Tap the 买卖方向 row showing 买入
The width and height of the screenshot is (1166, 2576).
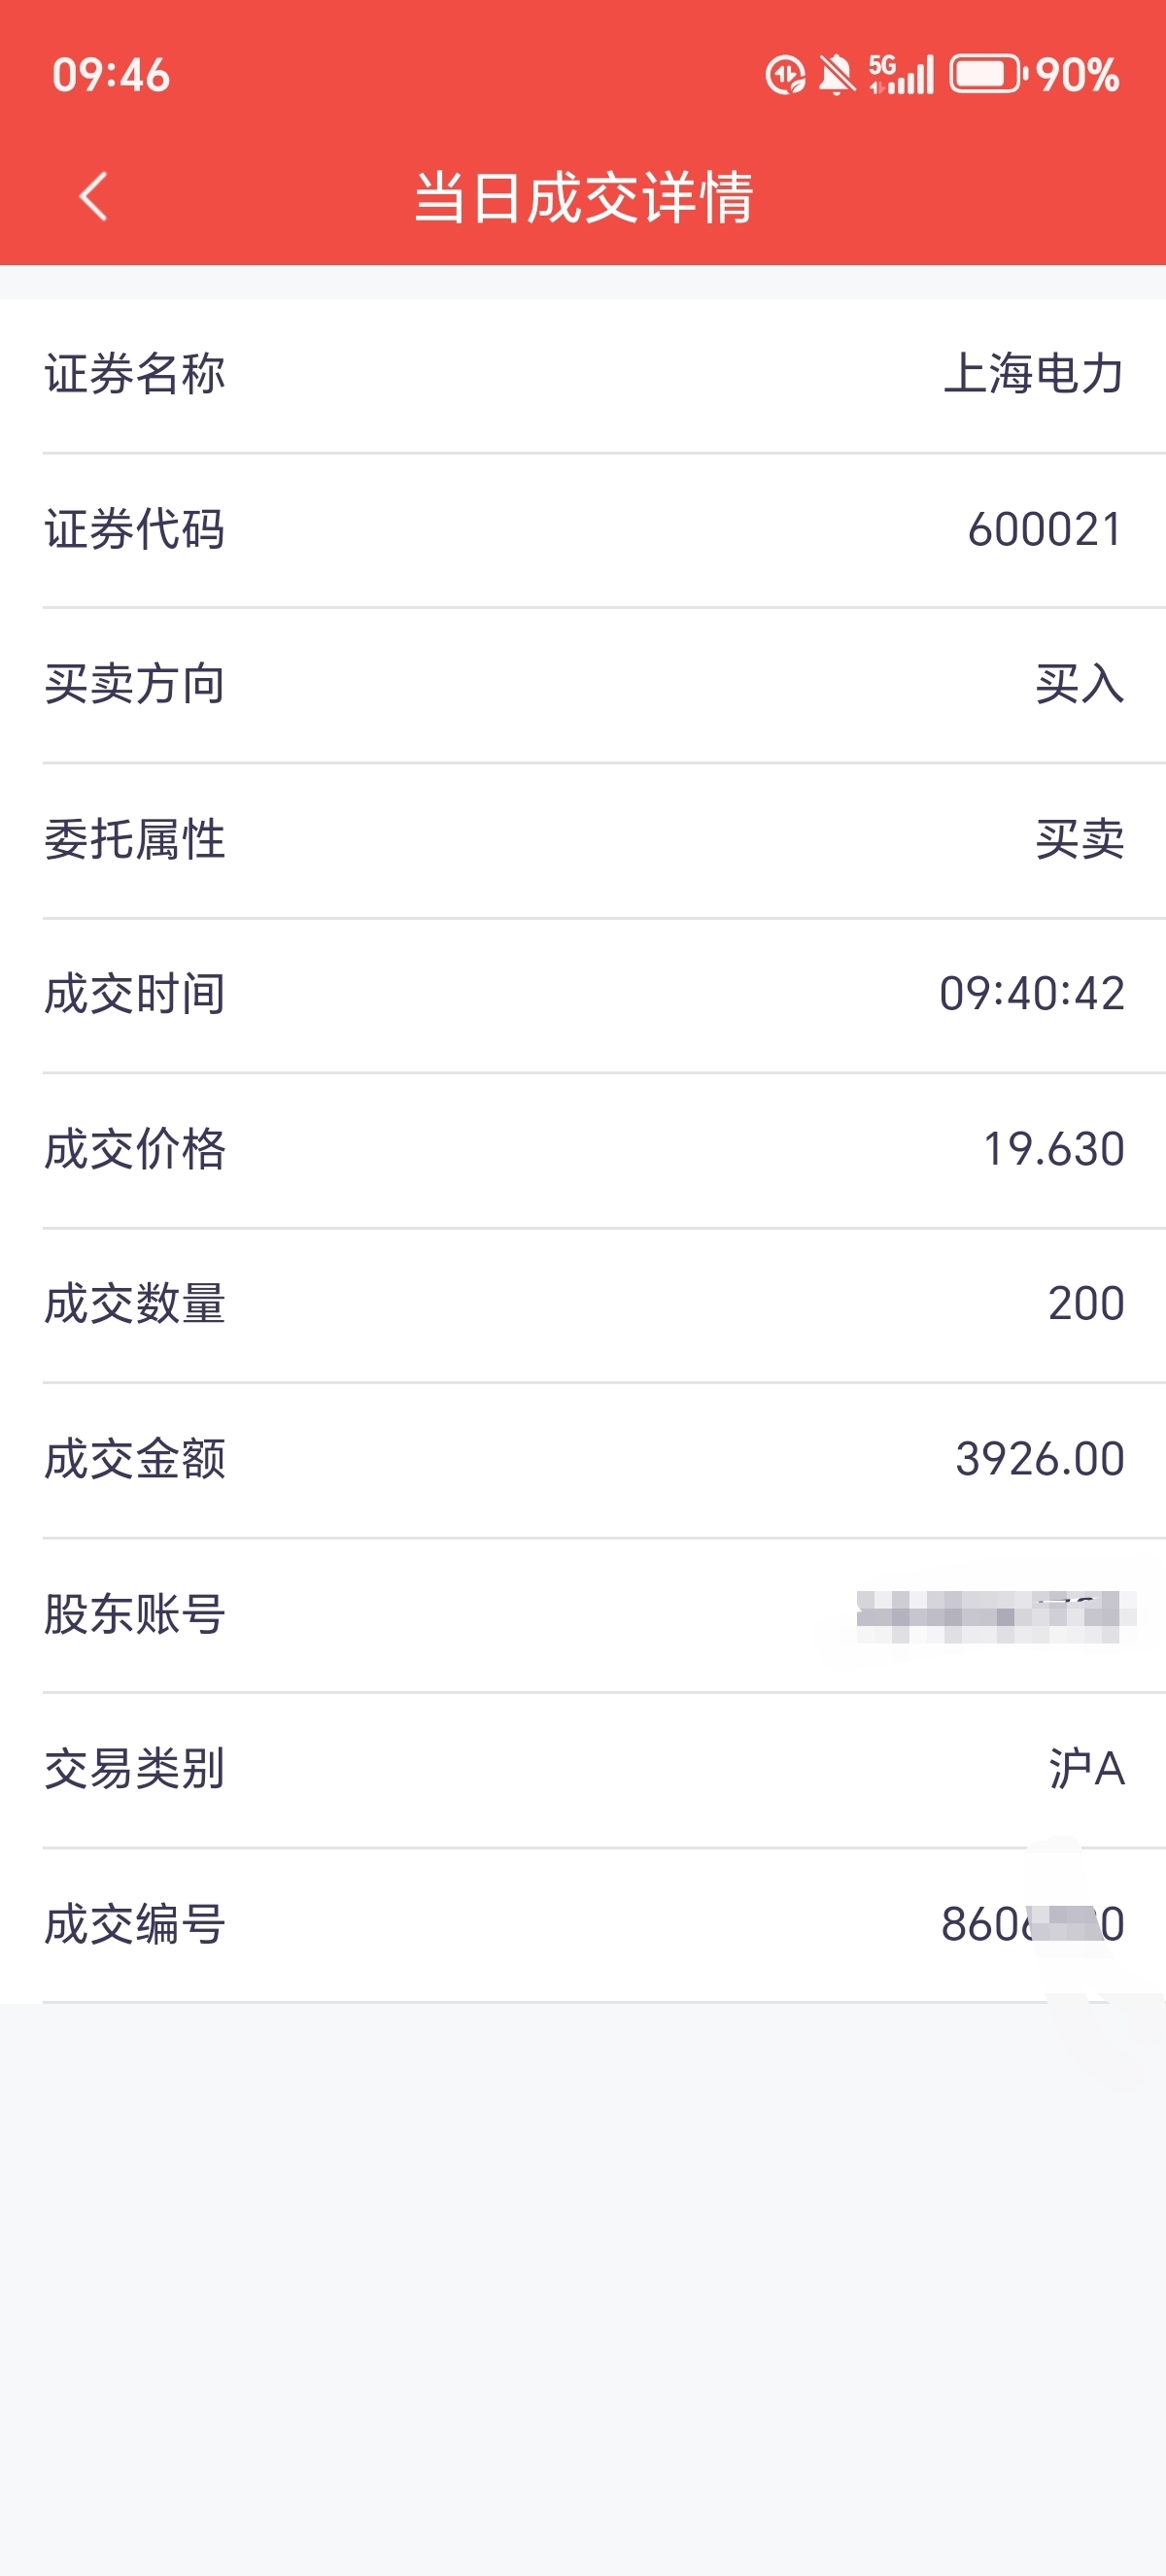[x=583, y=684]
